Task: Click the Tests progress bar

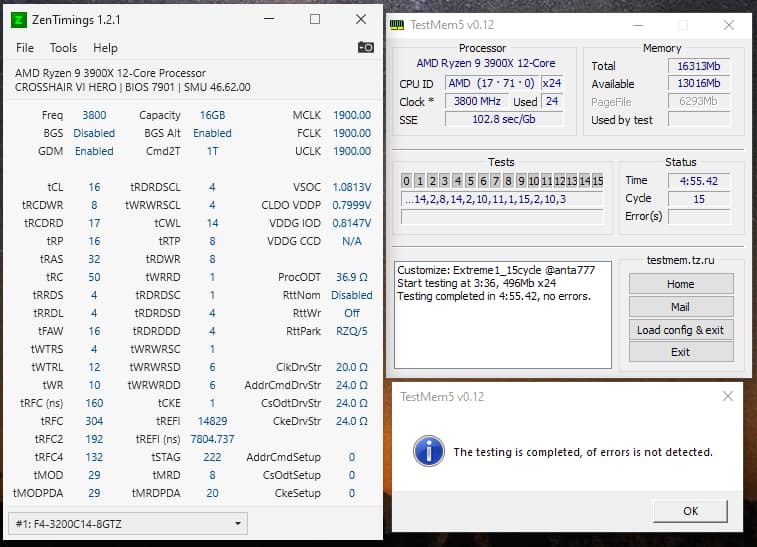Action: coord(502,217)
